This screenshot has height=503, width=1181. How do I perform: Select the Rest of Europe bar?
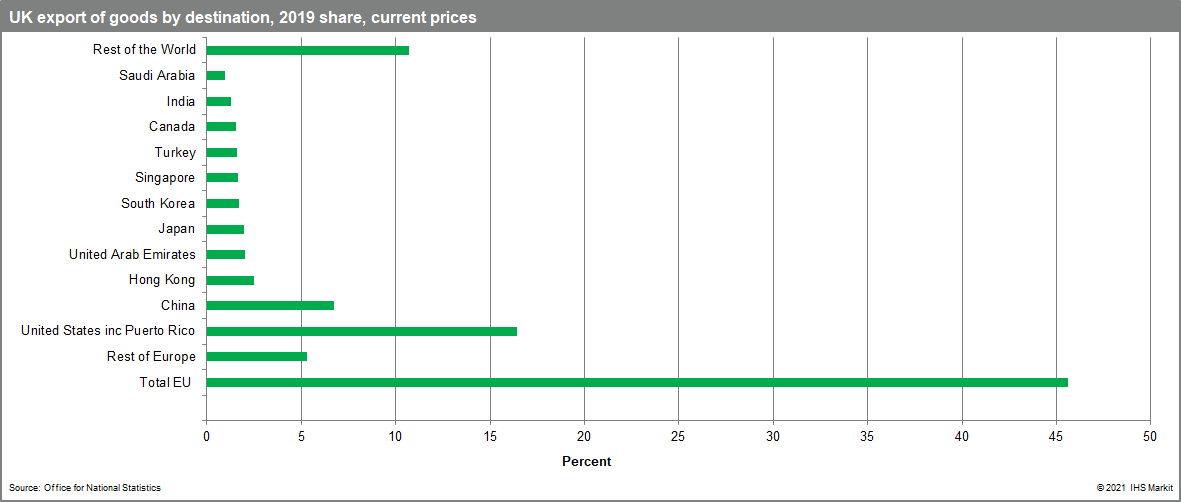[x=256, y=357]
